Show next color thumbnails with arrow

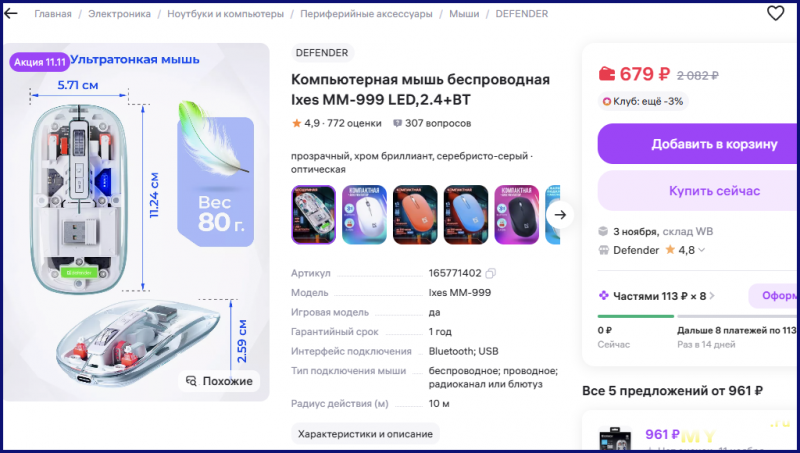click(x=560, y=215)
